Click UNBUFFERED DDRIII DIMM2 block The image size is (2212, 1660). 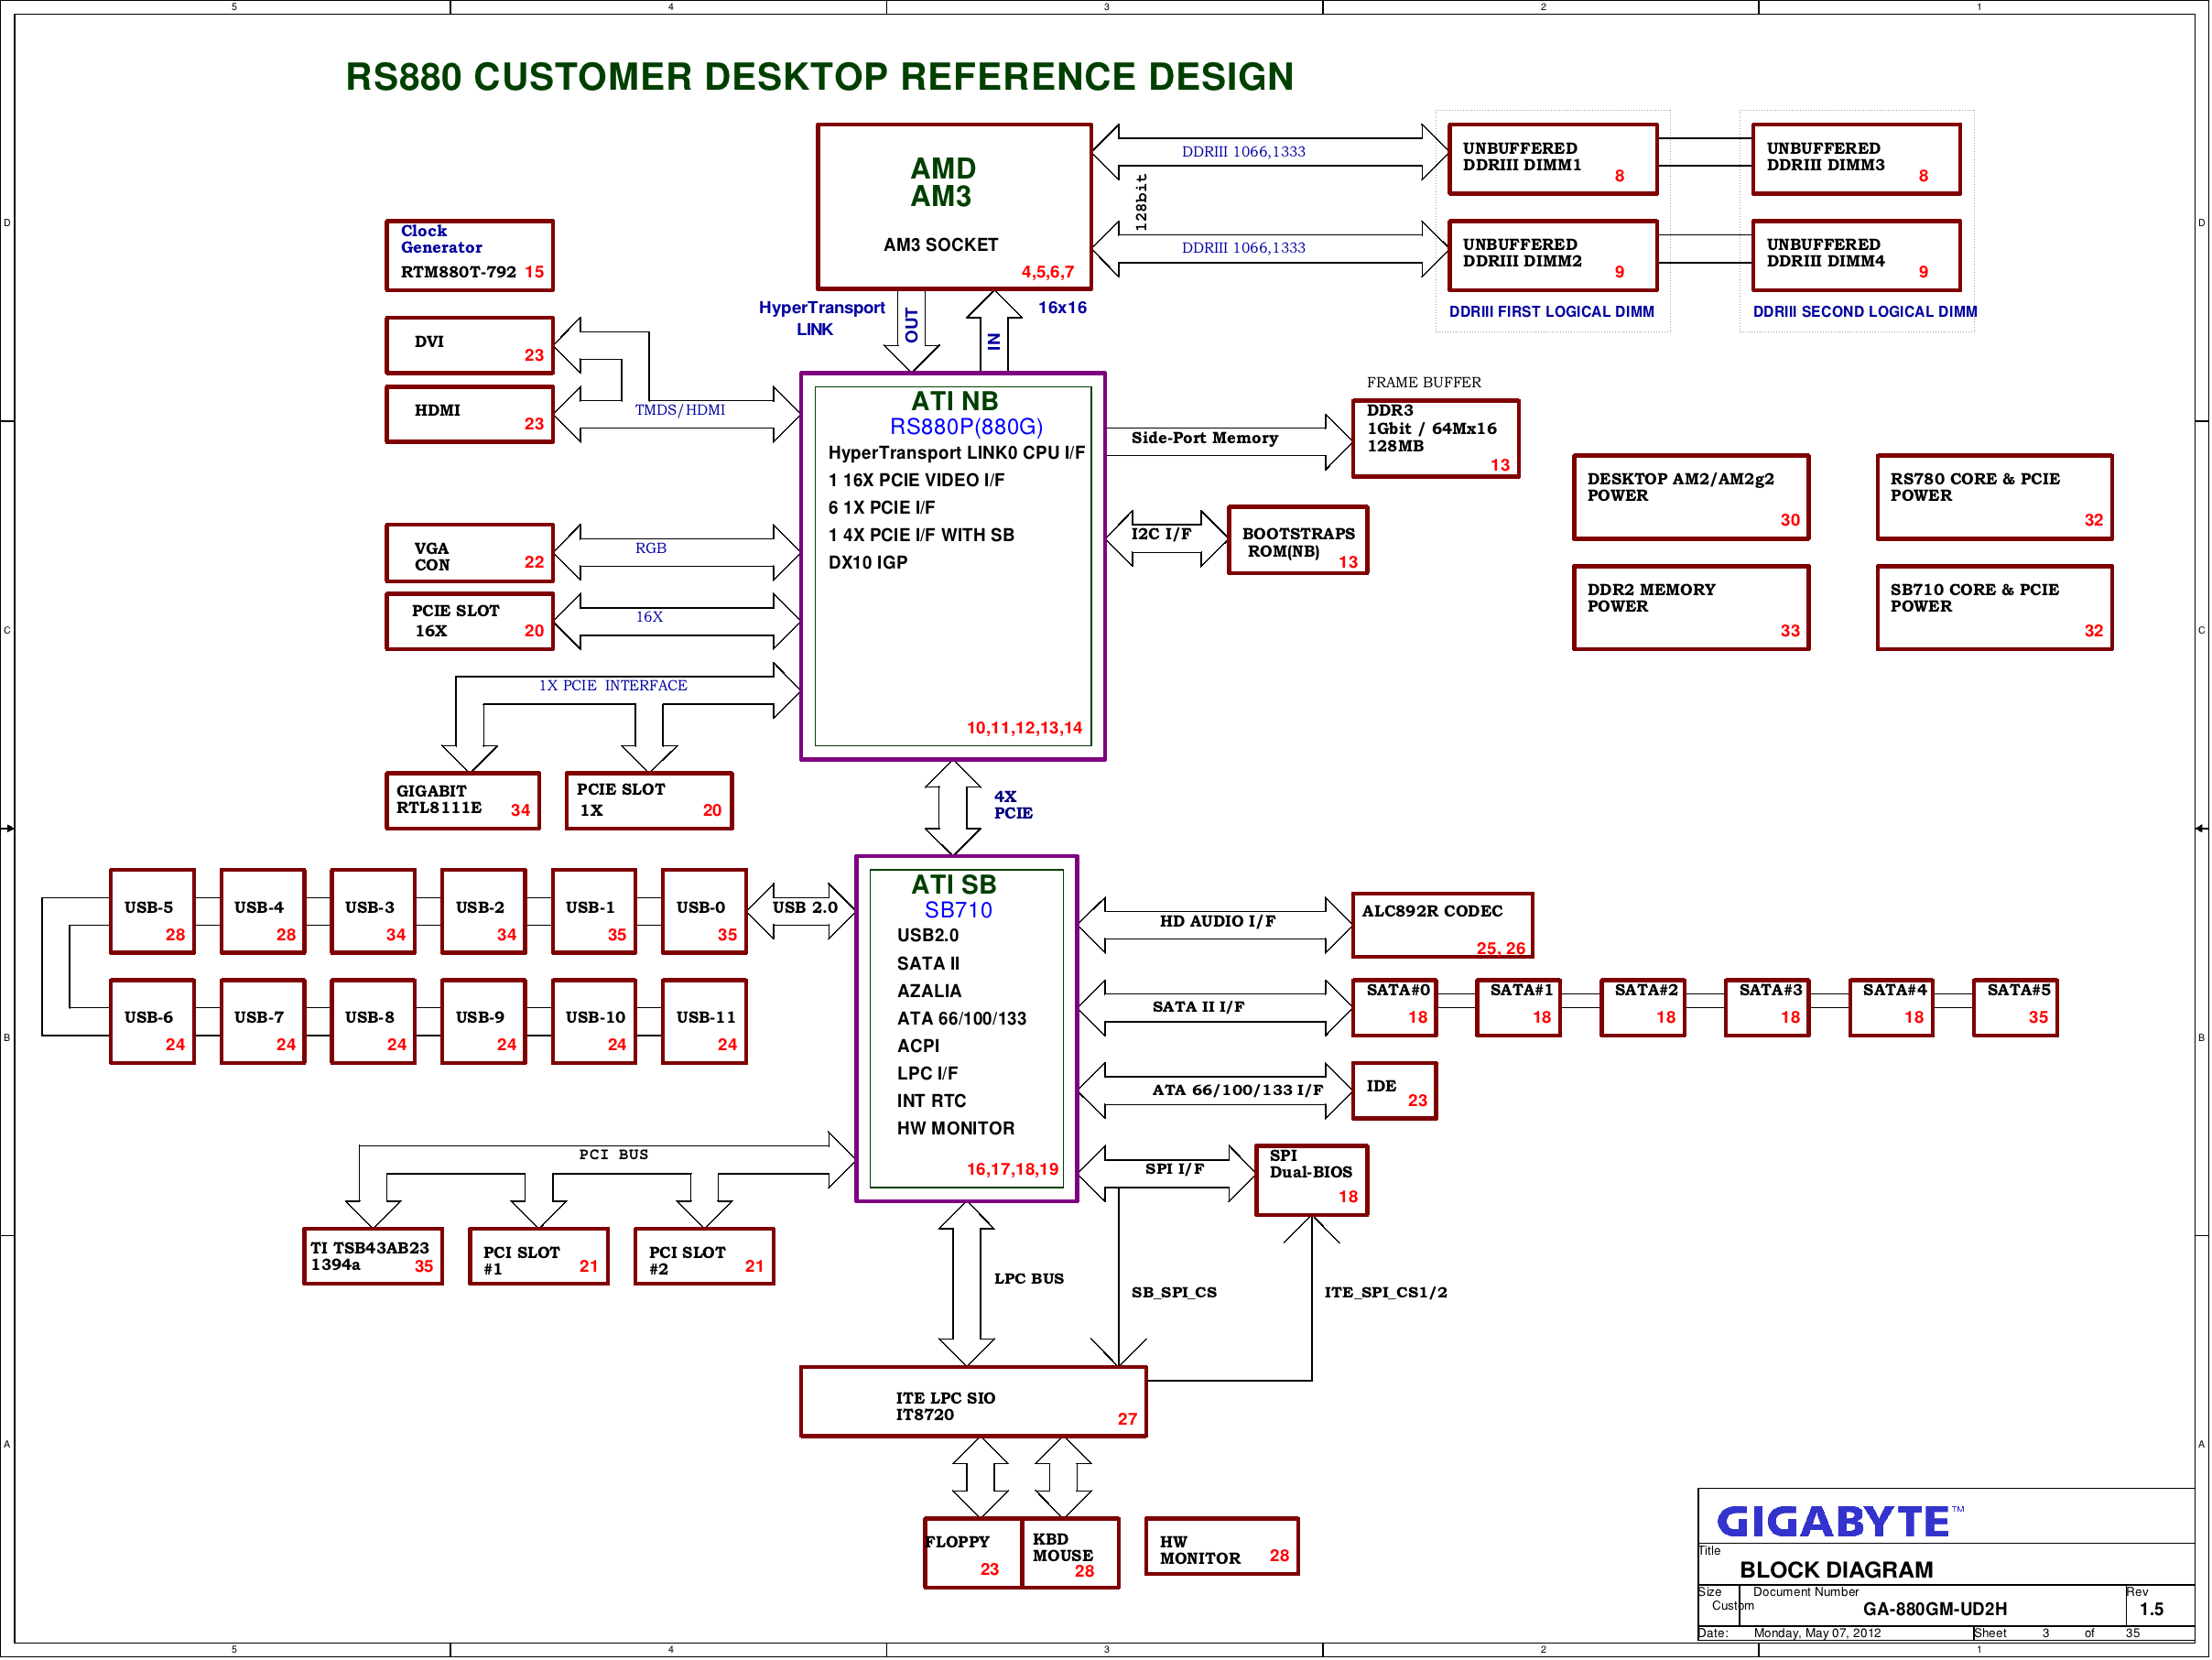tap(1553, 256)
